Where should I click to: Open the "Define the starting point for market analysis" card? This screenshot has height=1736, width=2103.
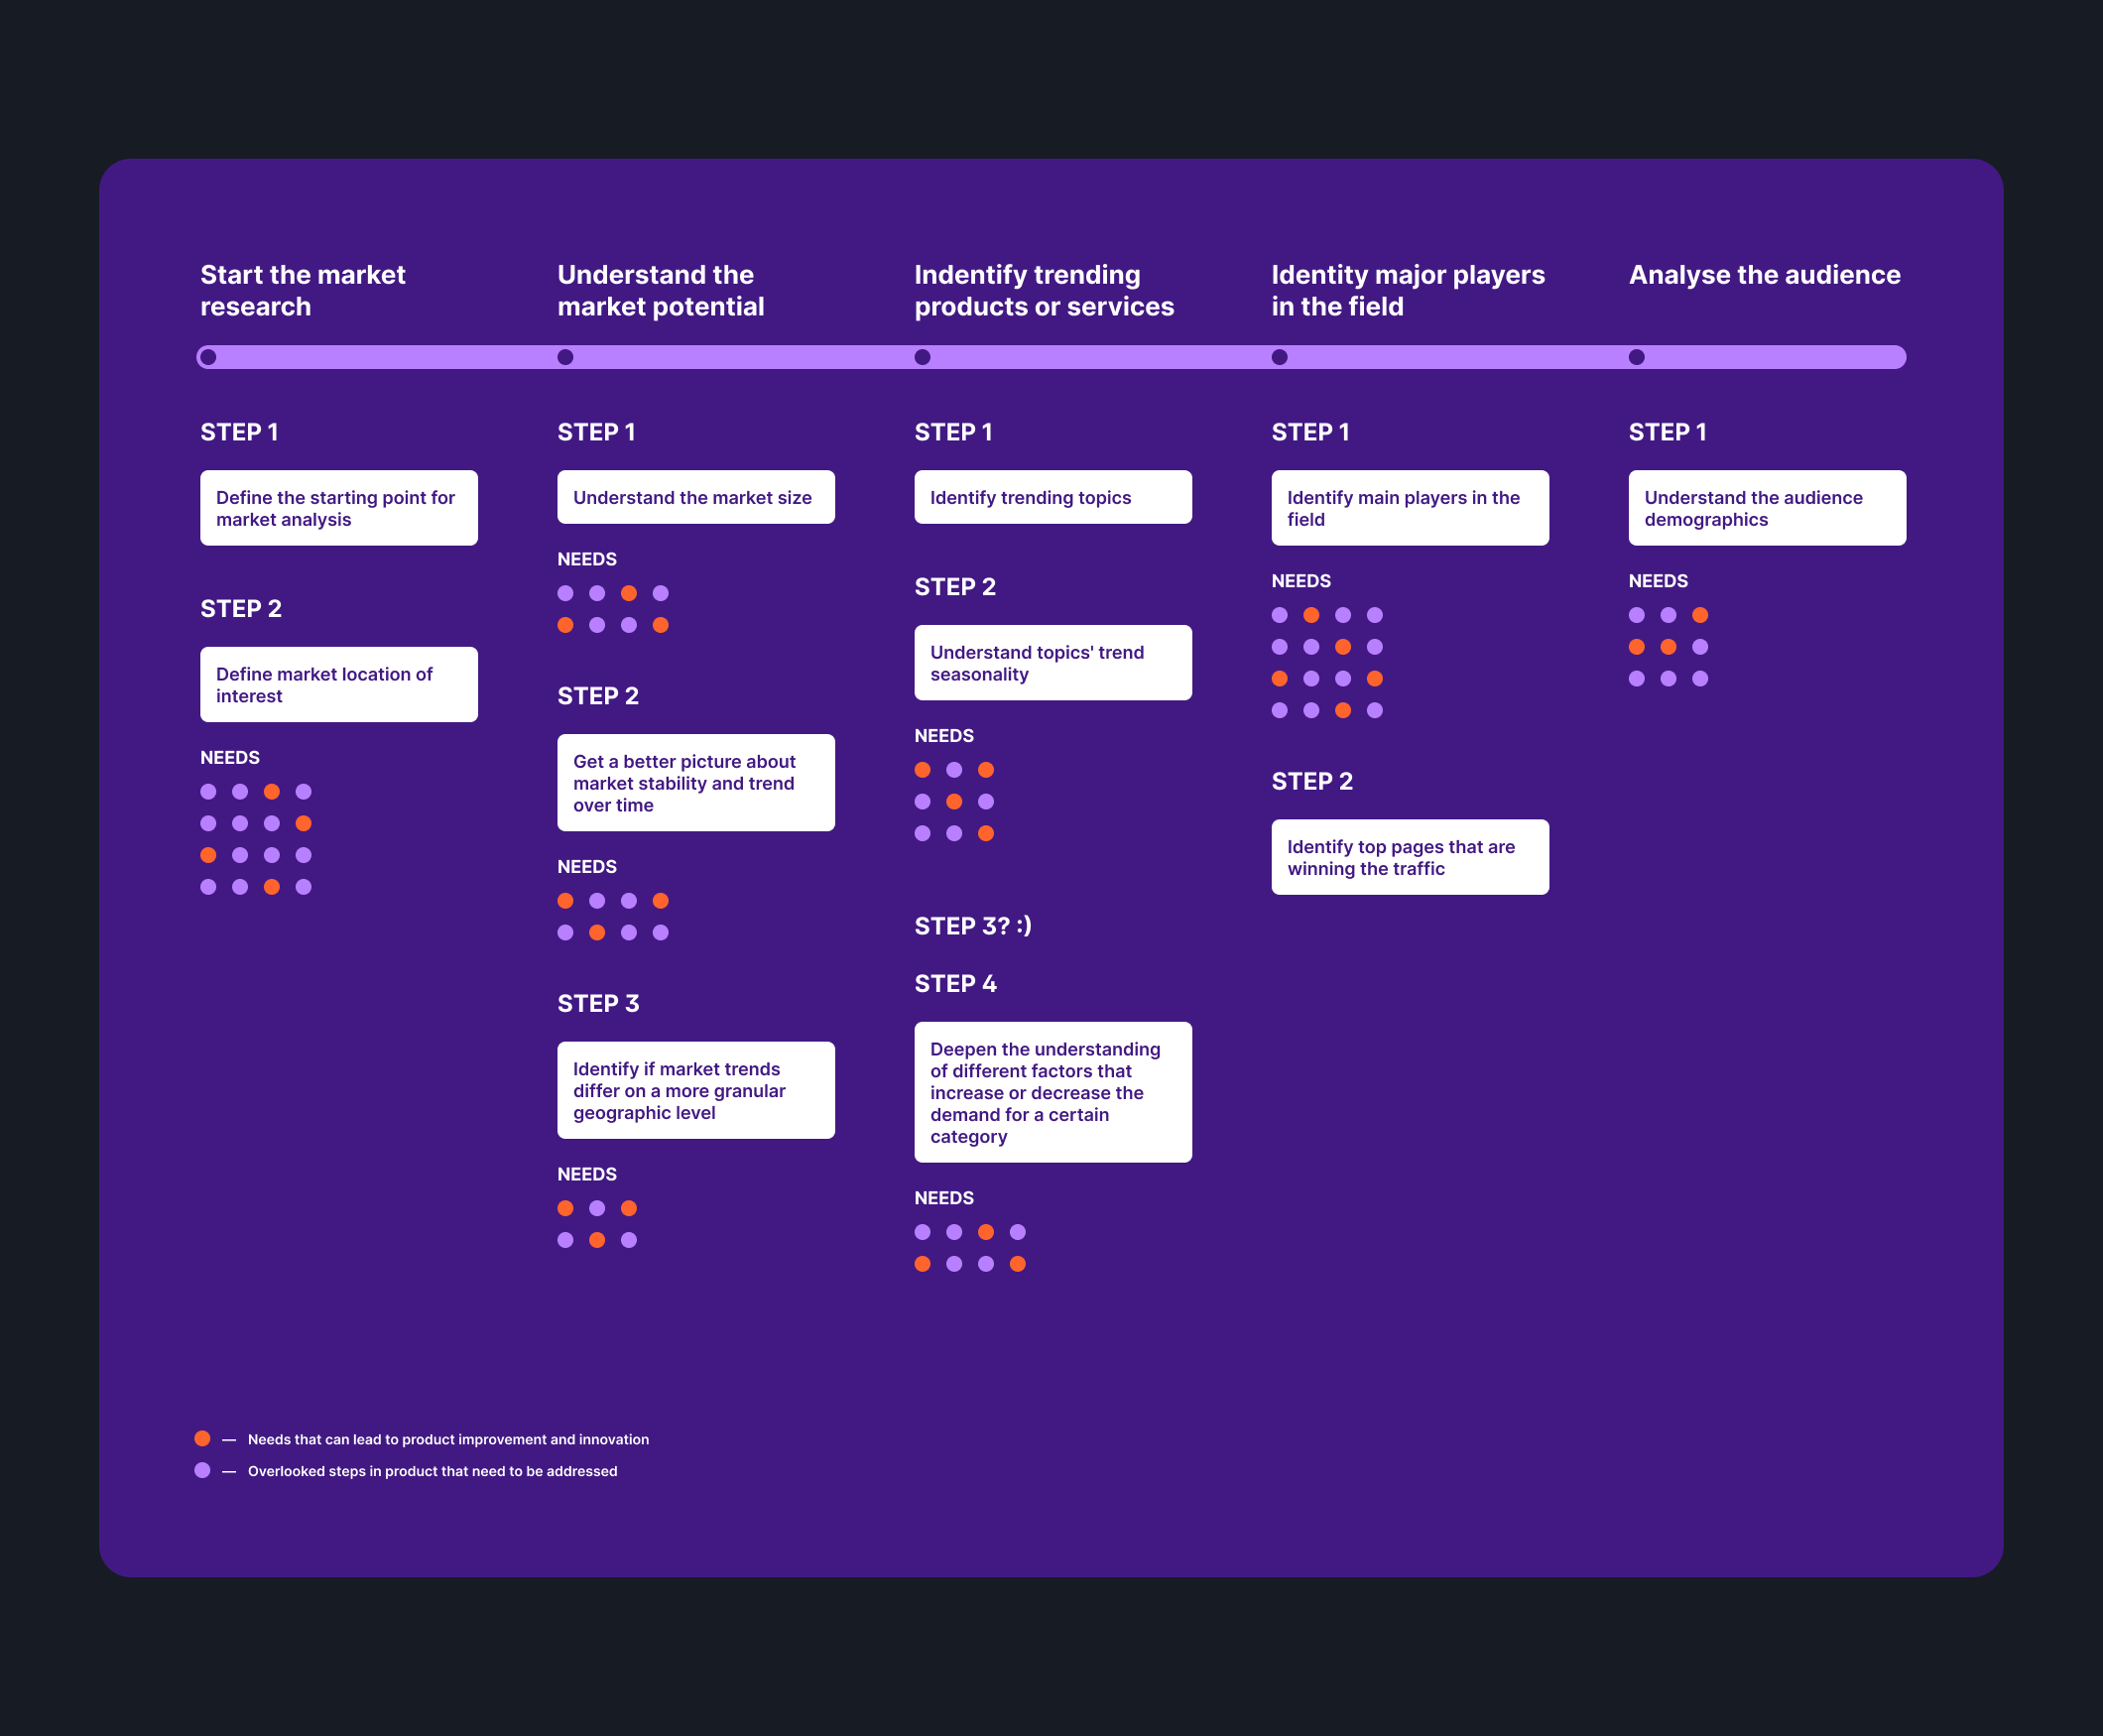click(x=338, y=508)
